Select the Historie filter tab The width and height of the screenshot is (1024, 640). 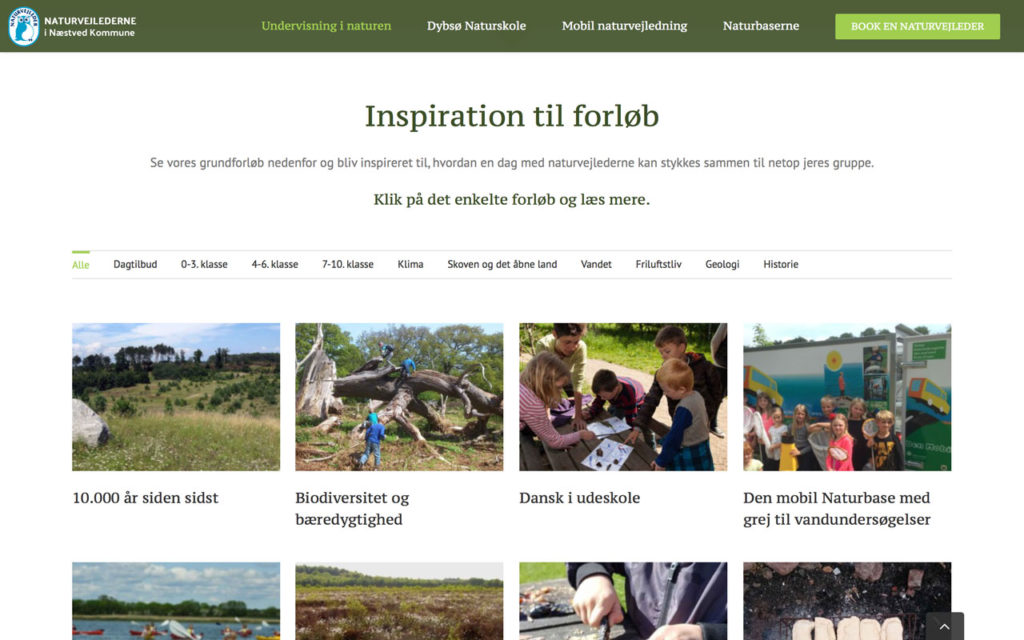(x=780, y=264)
